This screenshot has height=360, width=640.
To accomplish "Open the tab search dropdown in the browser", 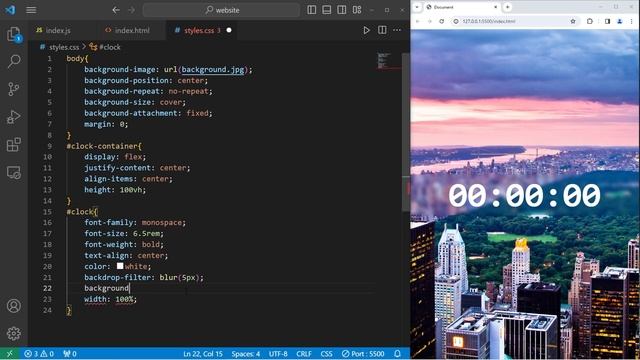I will tap(417, 7).
